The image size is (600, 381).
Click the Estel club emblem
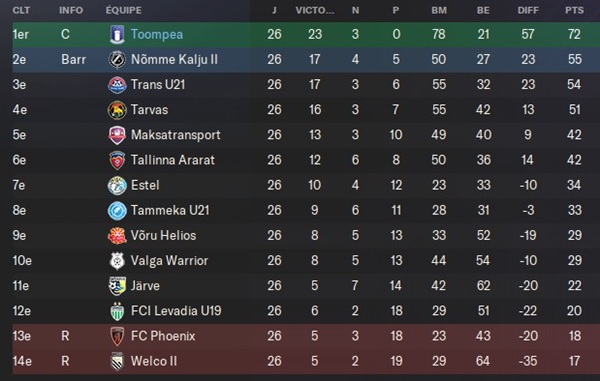click(x=117, y=186)
